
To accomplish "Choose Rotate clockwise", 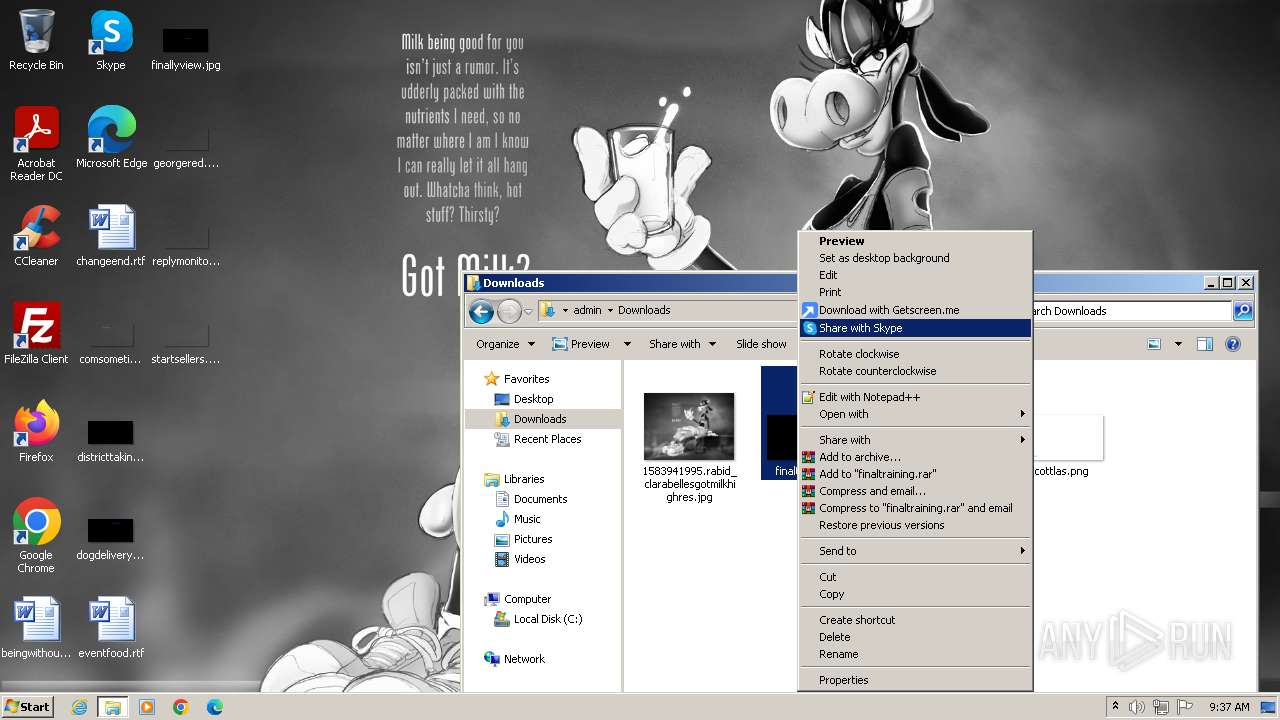I will tap(915, 354).
